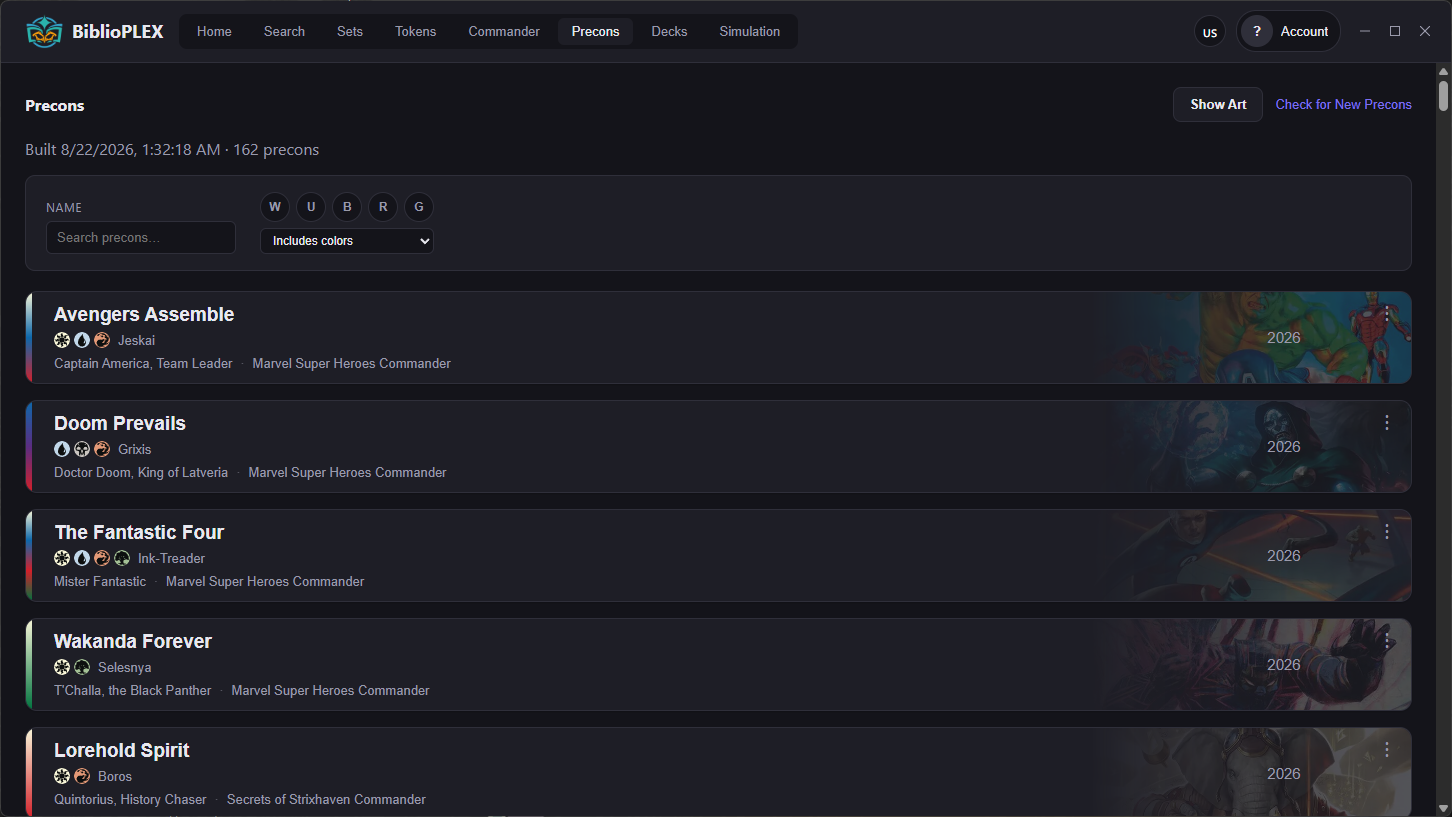1452x817 pixels.
Task: Click the green mana symbol on Wakanda Forever
Action: (x=82, y=667)
